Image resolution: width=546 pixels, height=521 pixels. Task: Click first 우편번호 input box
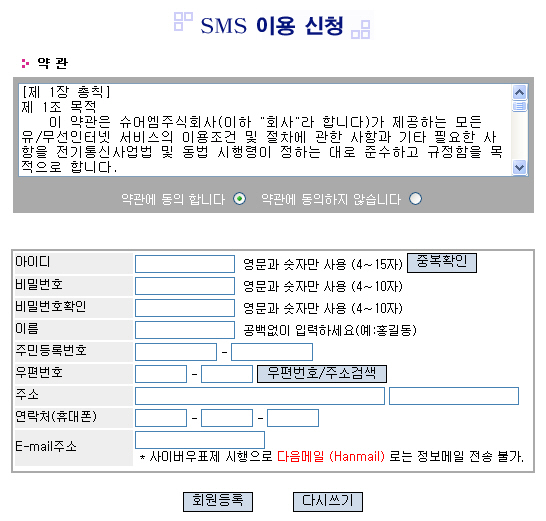(161, 374)
